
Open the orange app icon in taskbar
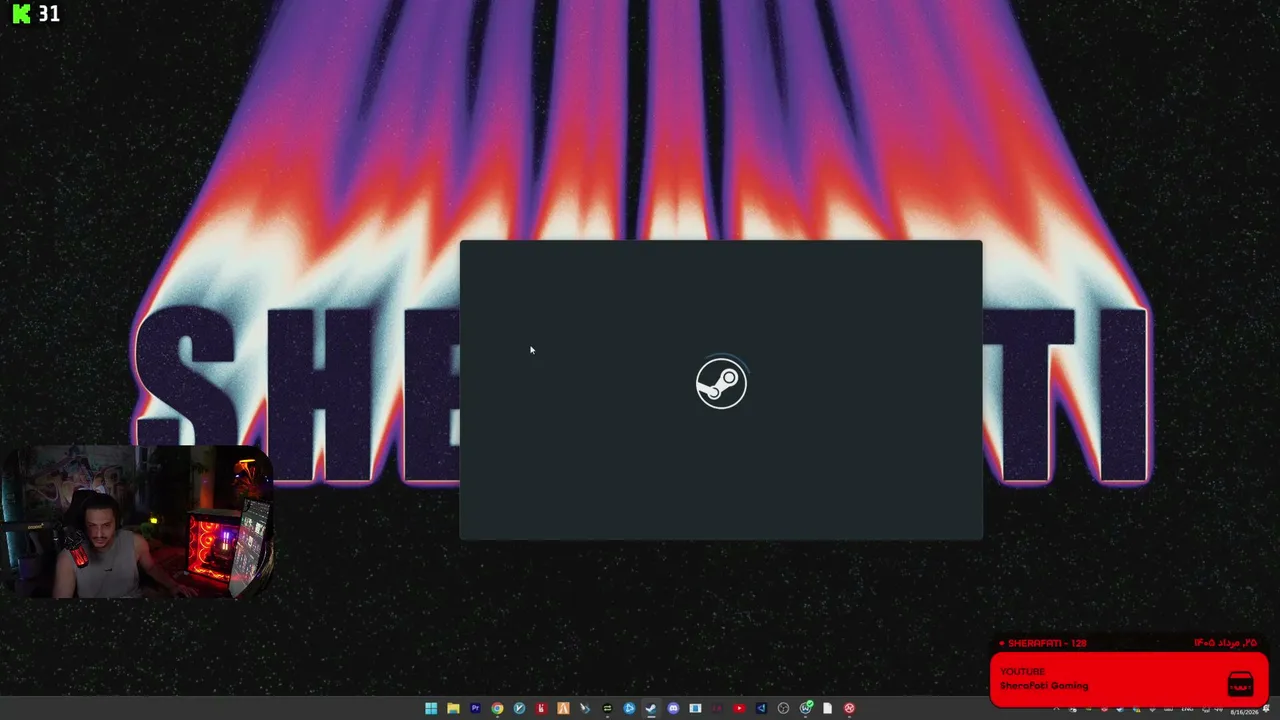point(563,708)
